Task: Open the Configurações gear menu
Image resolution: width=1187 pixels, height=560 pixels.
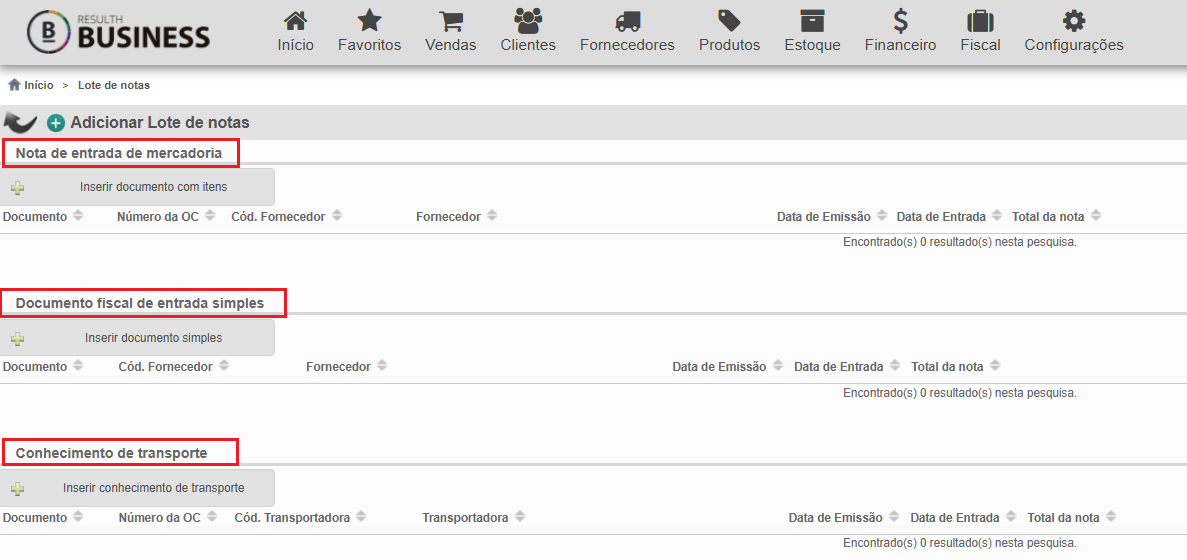Action: (1073, 31)
